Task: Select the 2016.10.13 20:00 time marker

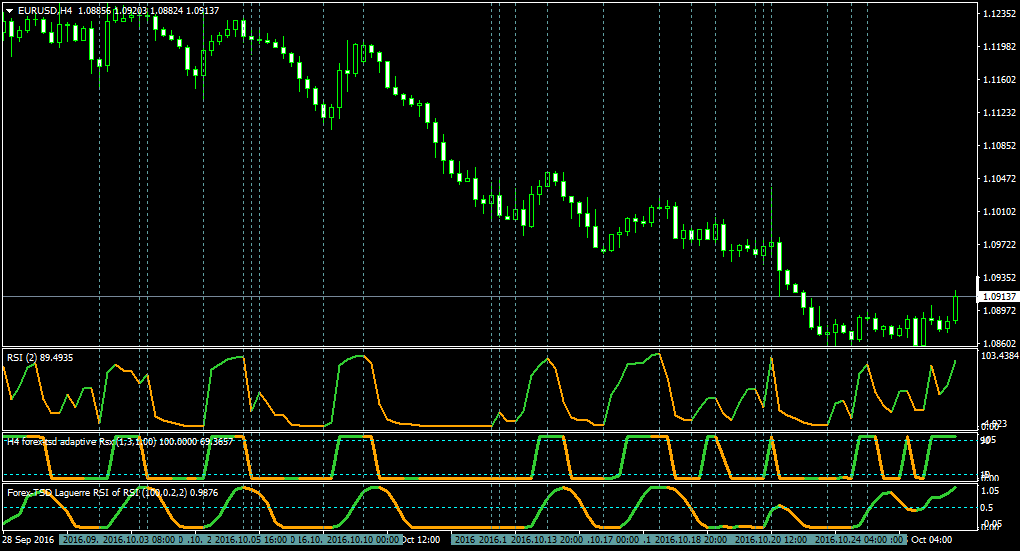Action: (x=547, y=540)
